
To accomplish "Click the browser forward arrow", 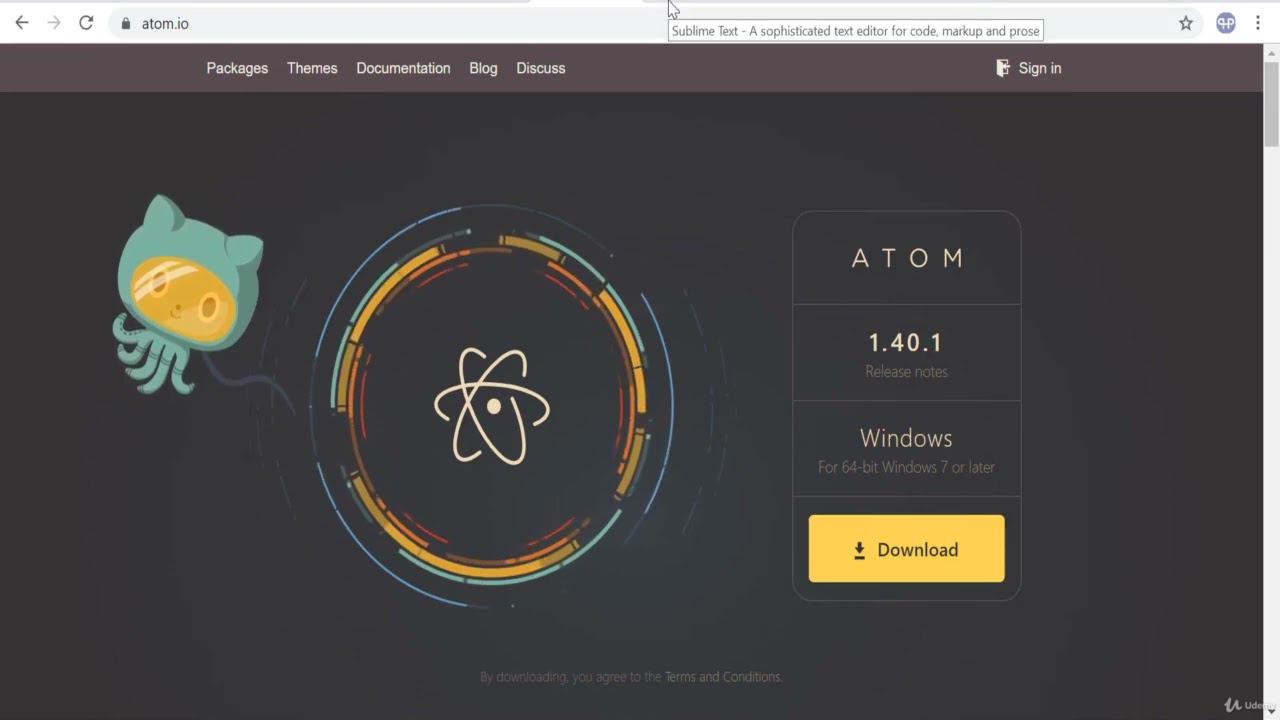I will point(54,23).
